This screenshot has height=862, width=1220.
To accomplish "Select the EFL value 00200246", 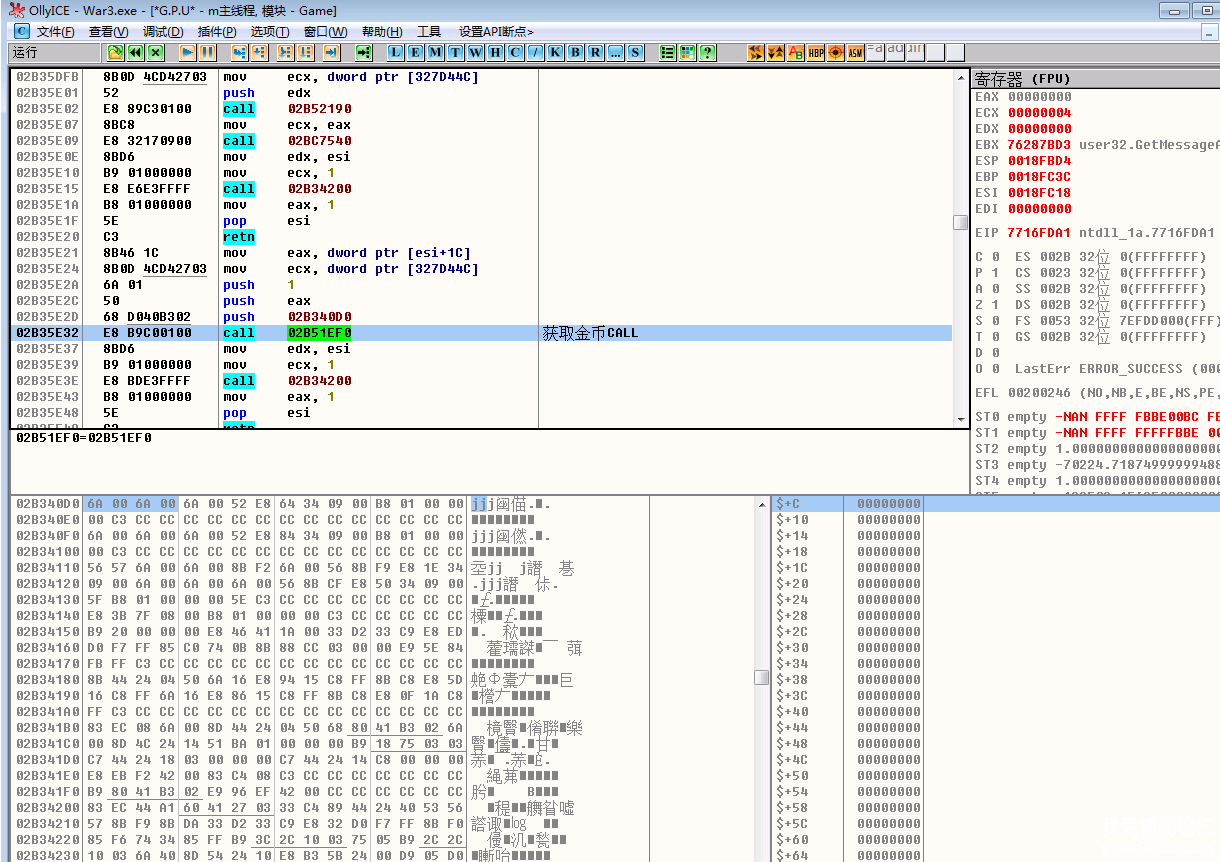I will (x=1039, y=393).
